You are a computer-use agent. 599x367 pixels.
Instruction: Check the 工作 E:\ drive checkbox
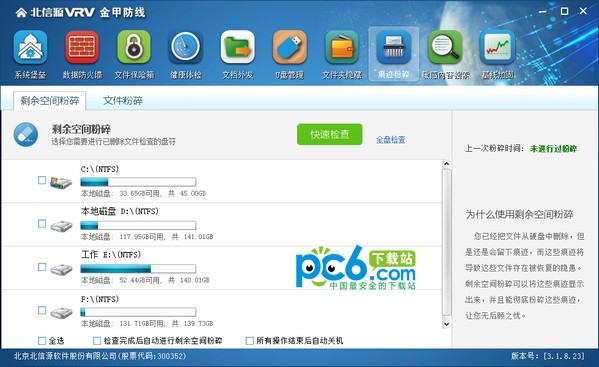[42, 267]
